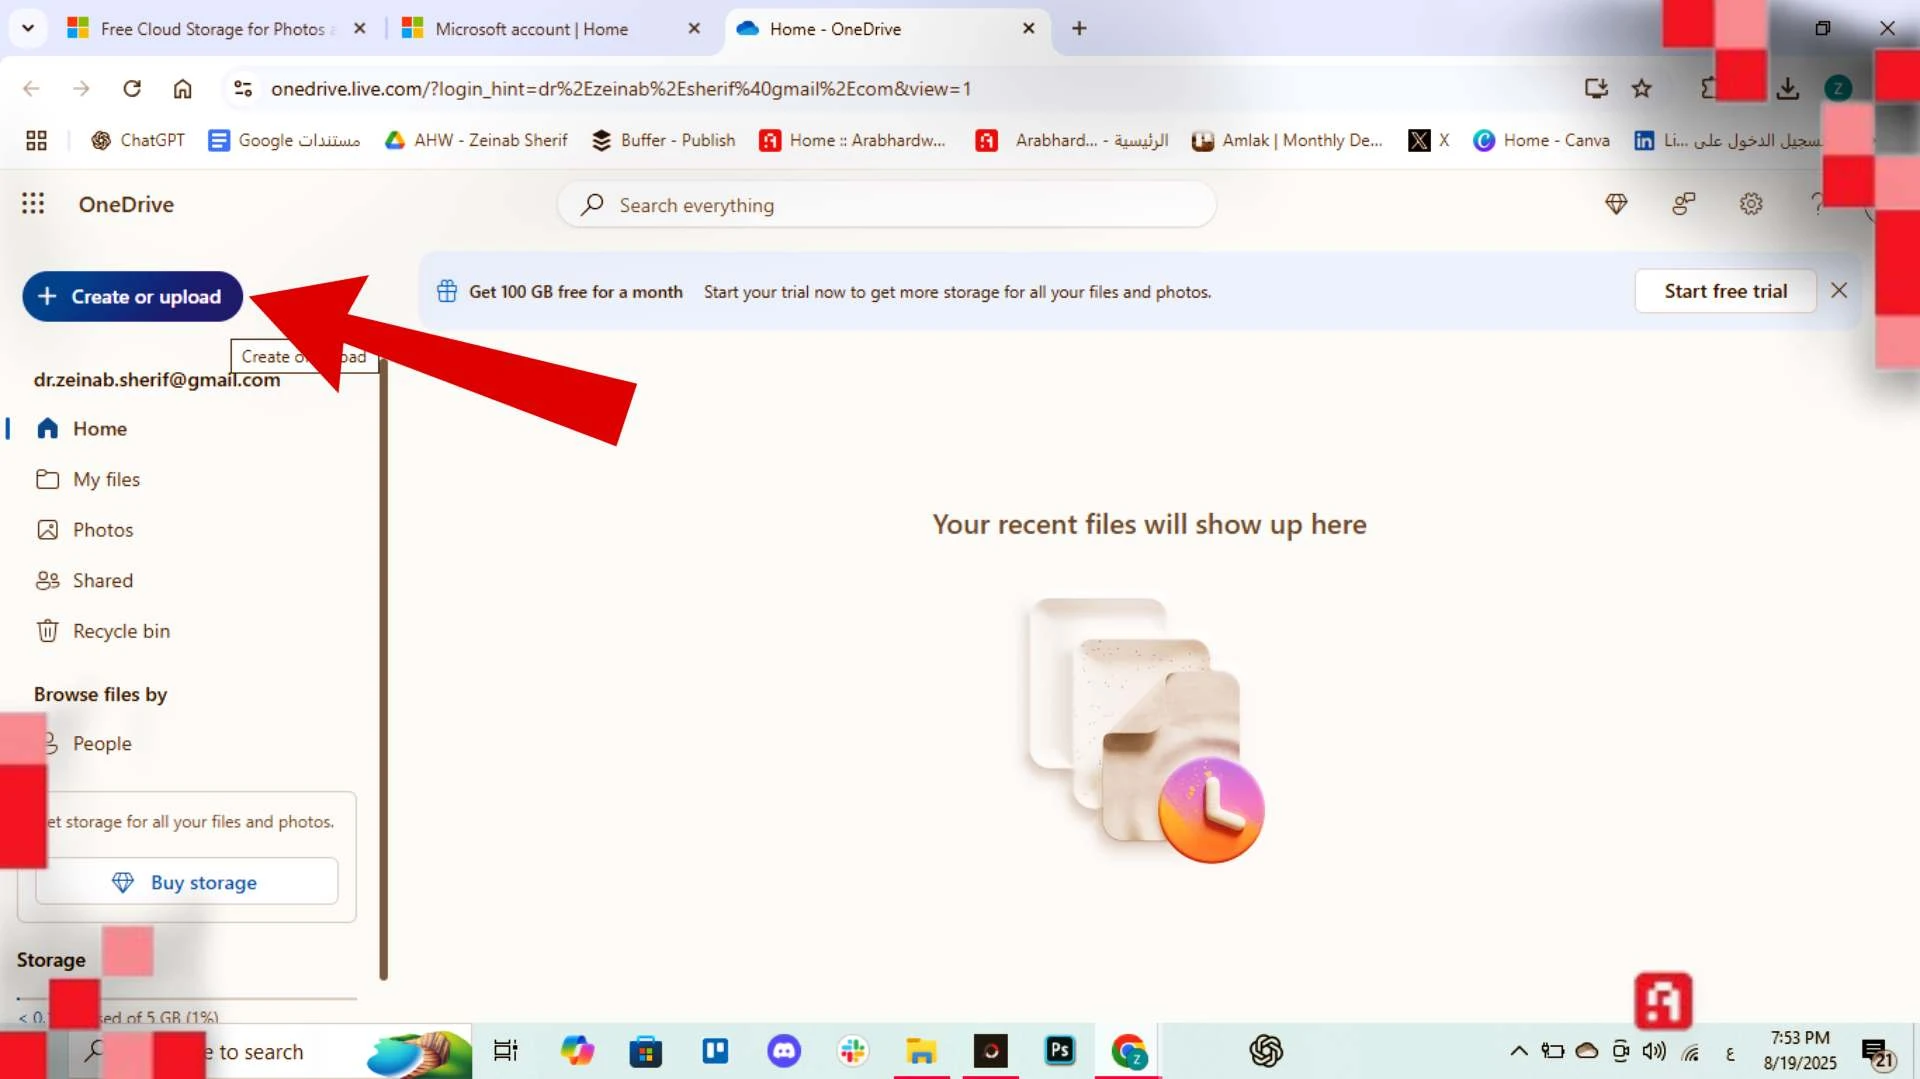Open Trello from the taskbar

[715, 1051]
